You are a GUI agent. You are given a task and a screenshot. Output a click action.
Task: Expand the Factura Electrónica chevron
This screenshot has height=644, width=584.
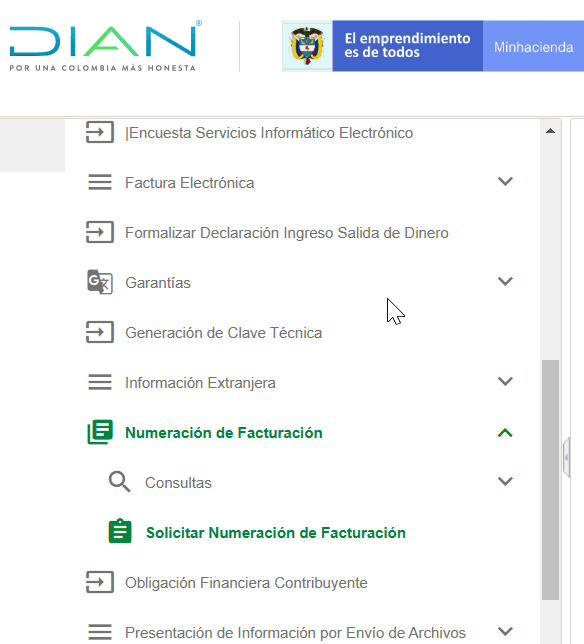[505, 181]
